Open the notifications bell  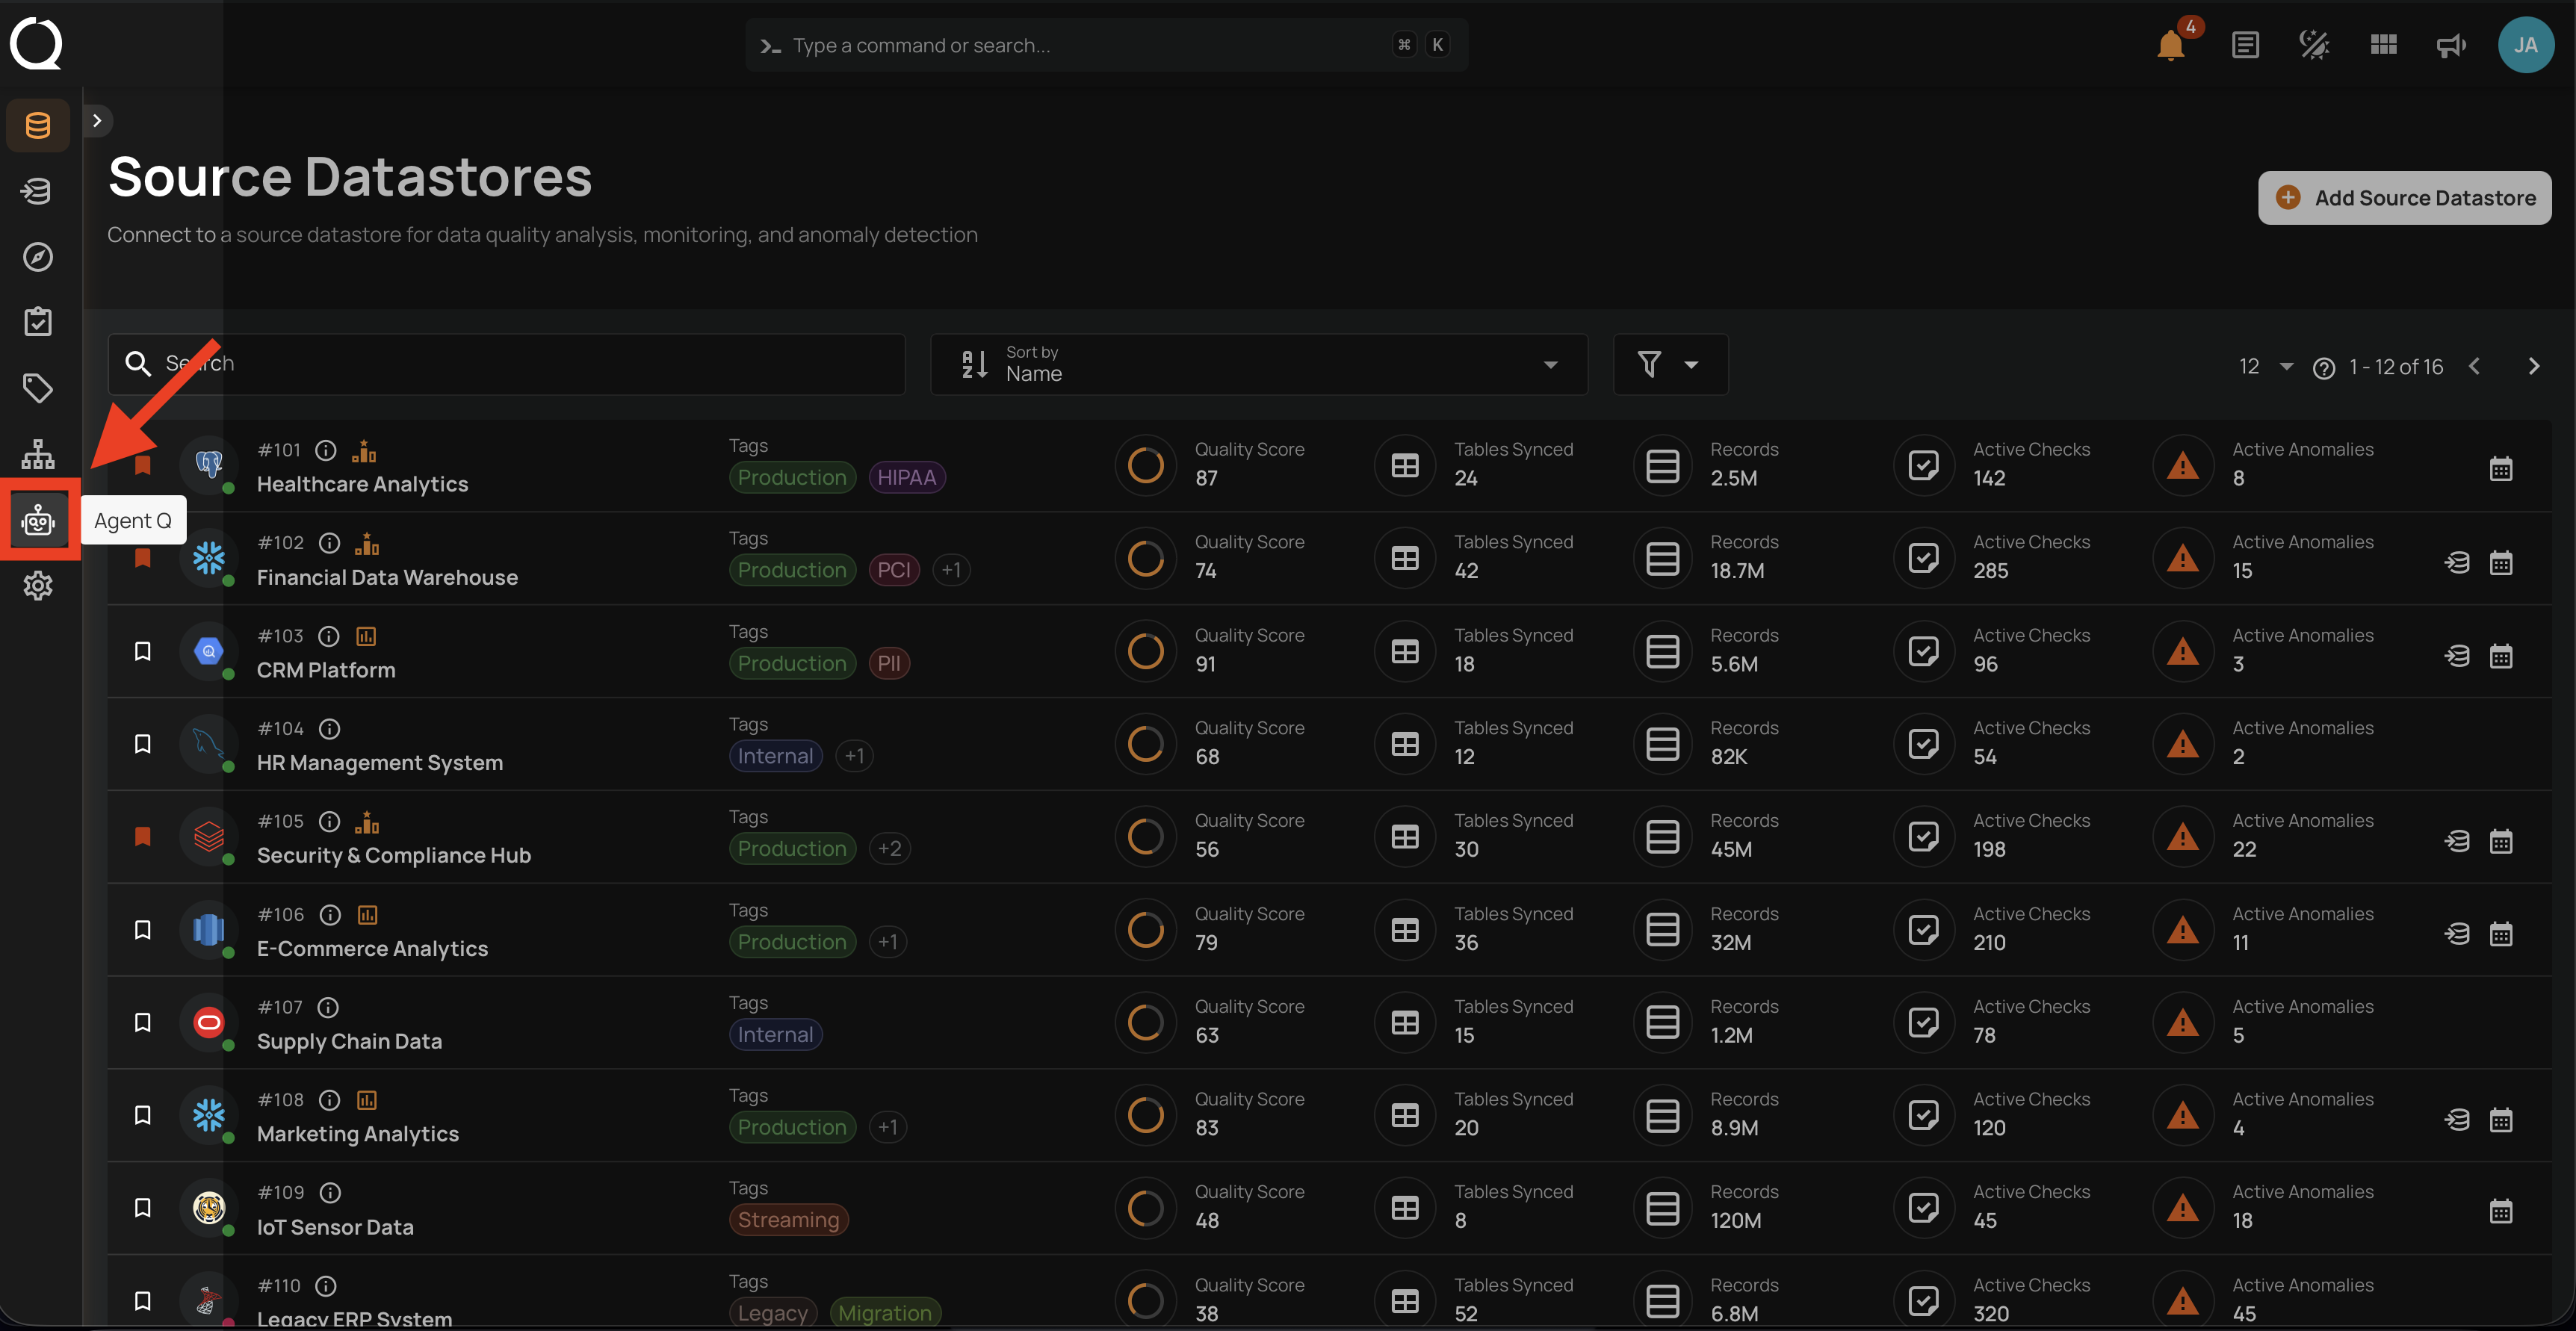tap(2171, 45)
